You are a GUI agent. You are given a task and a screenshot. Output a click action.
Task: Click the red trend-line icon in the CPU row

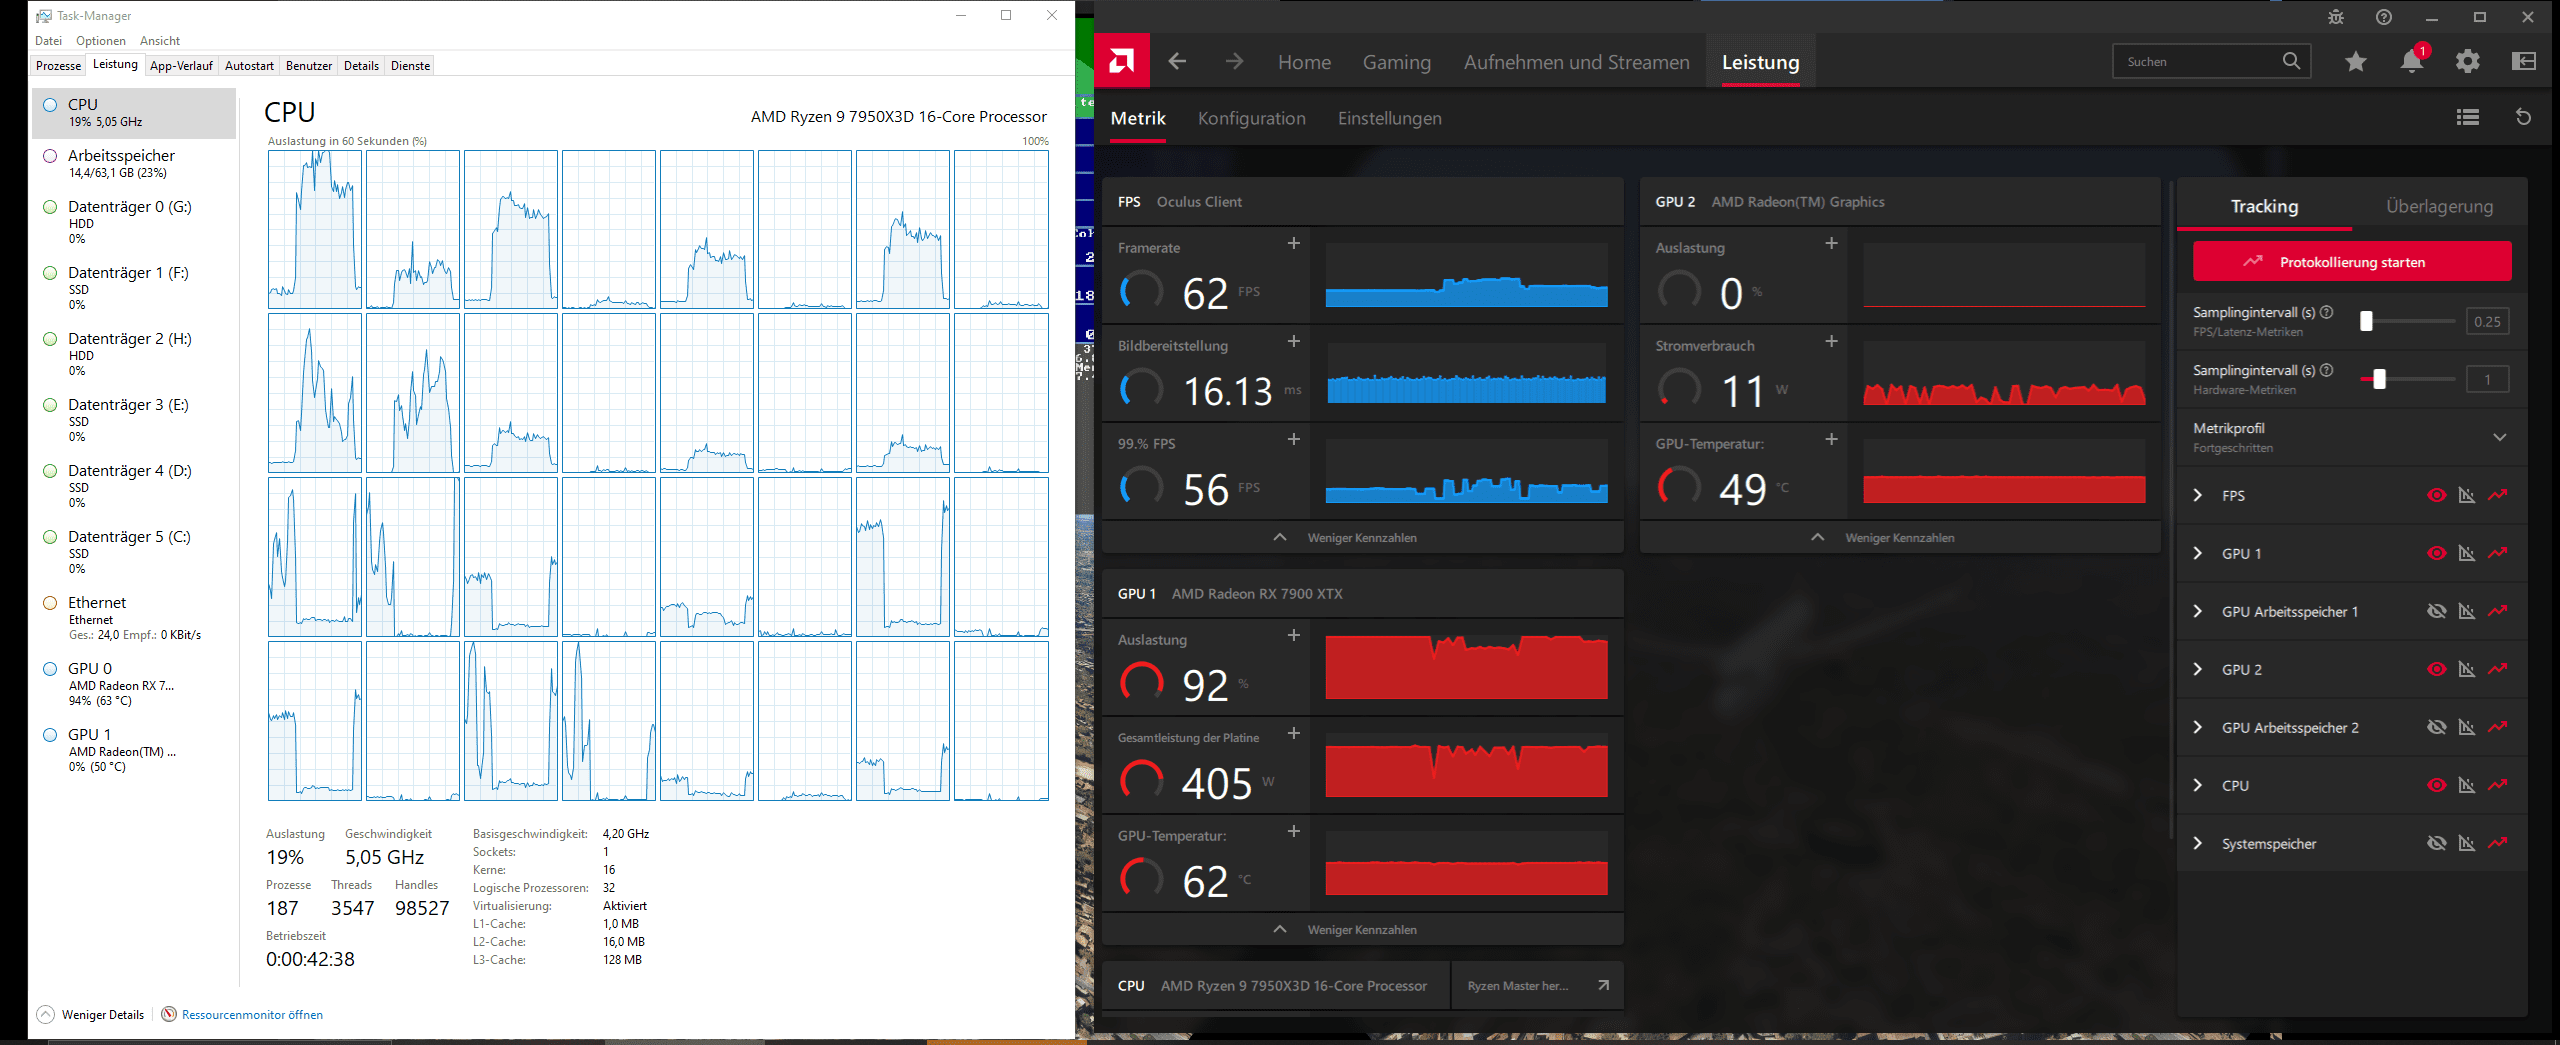click(2498, 785)
